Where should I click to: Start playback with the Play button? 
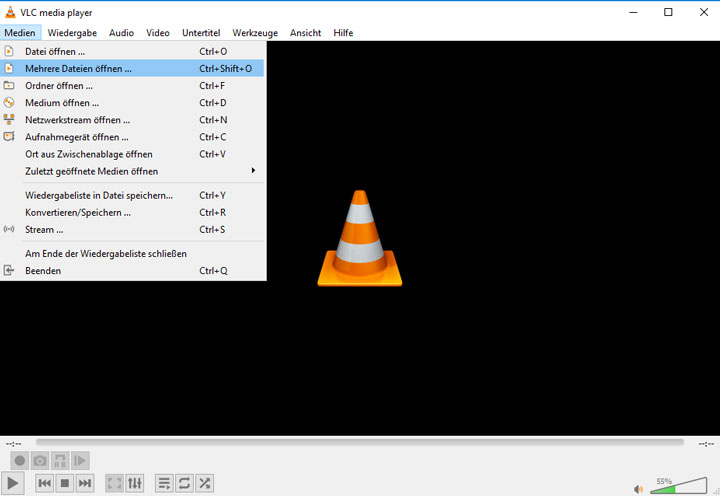(x=12, y=483)
